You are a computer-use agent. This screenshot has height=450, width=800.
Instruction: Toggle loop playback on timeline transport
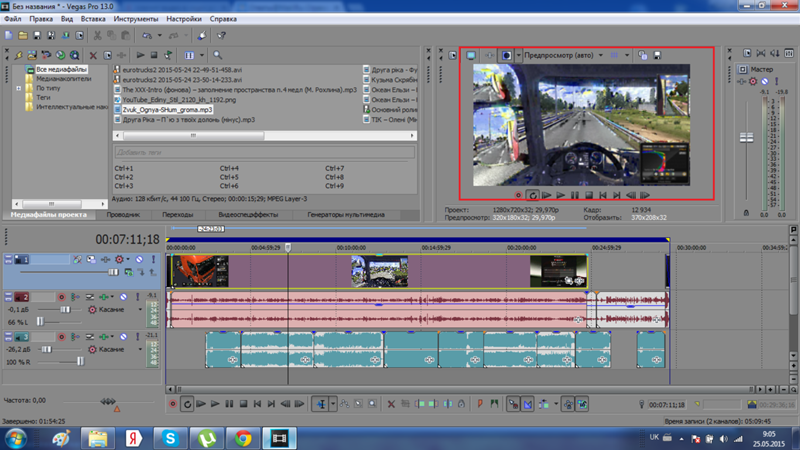click(x=187, y=405)
